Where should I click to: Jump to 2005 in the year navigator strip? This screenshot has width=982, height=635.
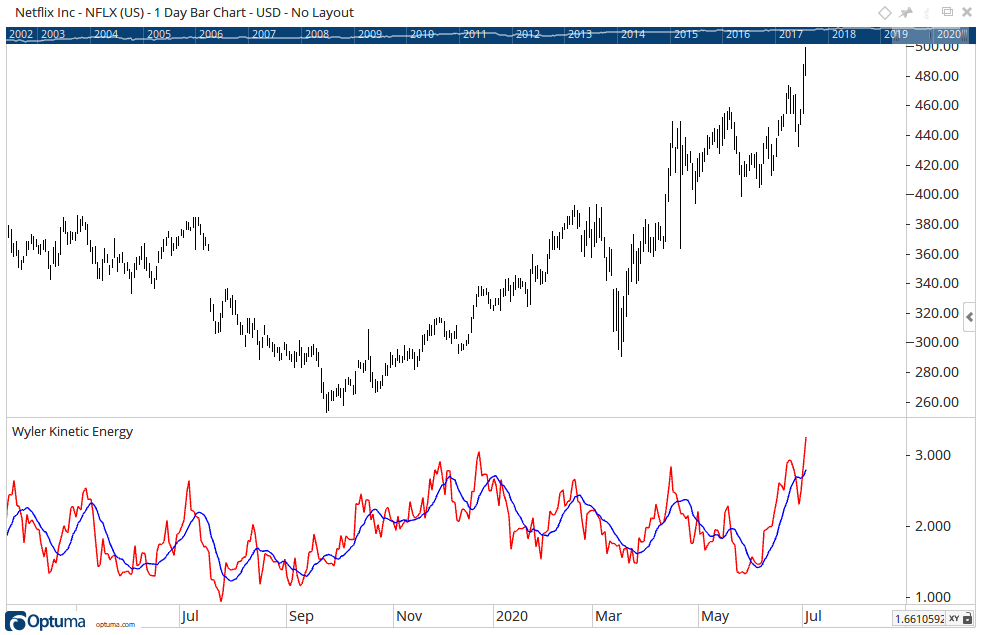(x=159, y=34)
